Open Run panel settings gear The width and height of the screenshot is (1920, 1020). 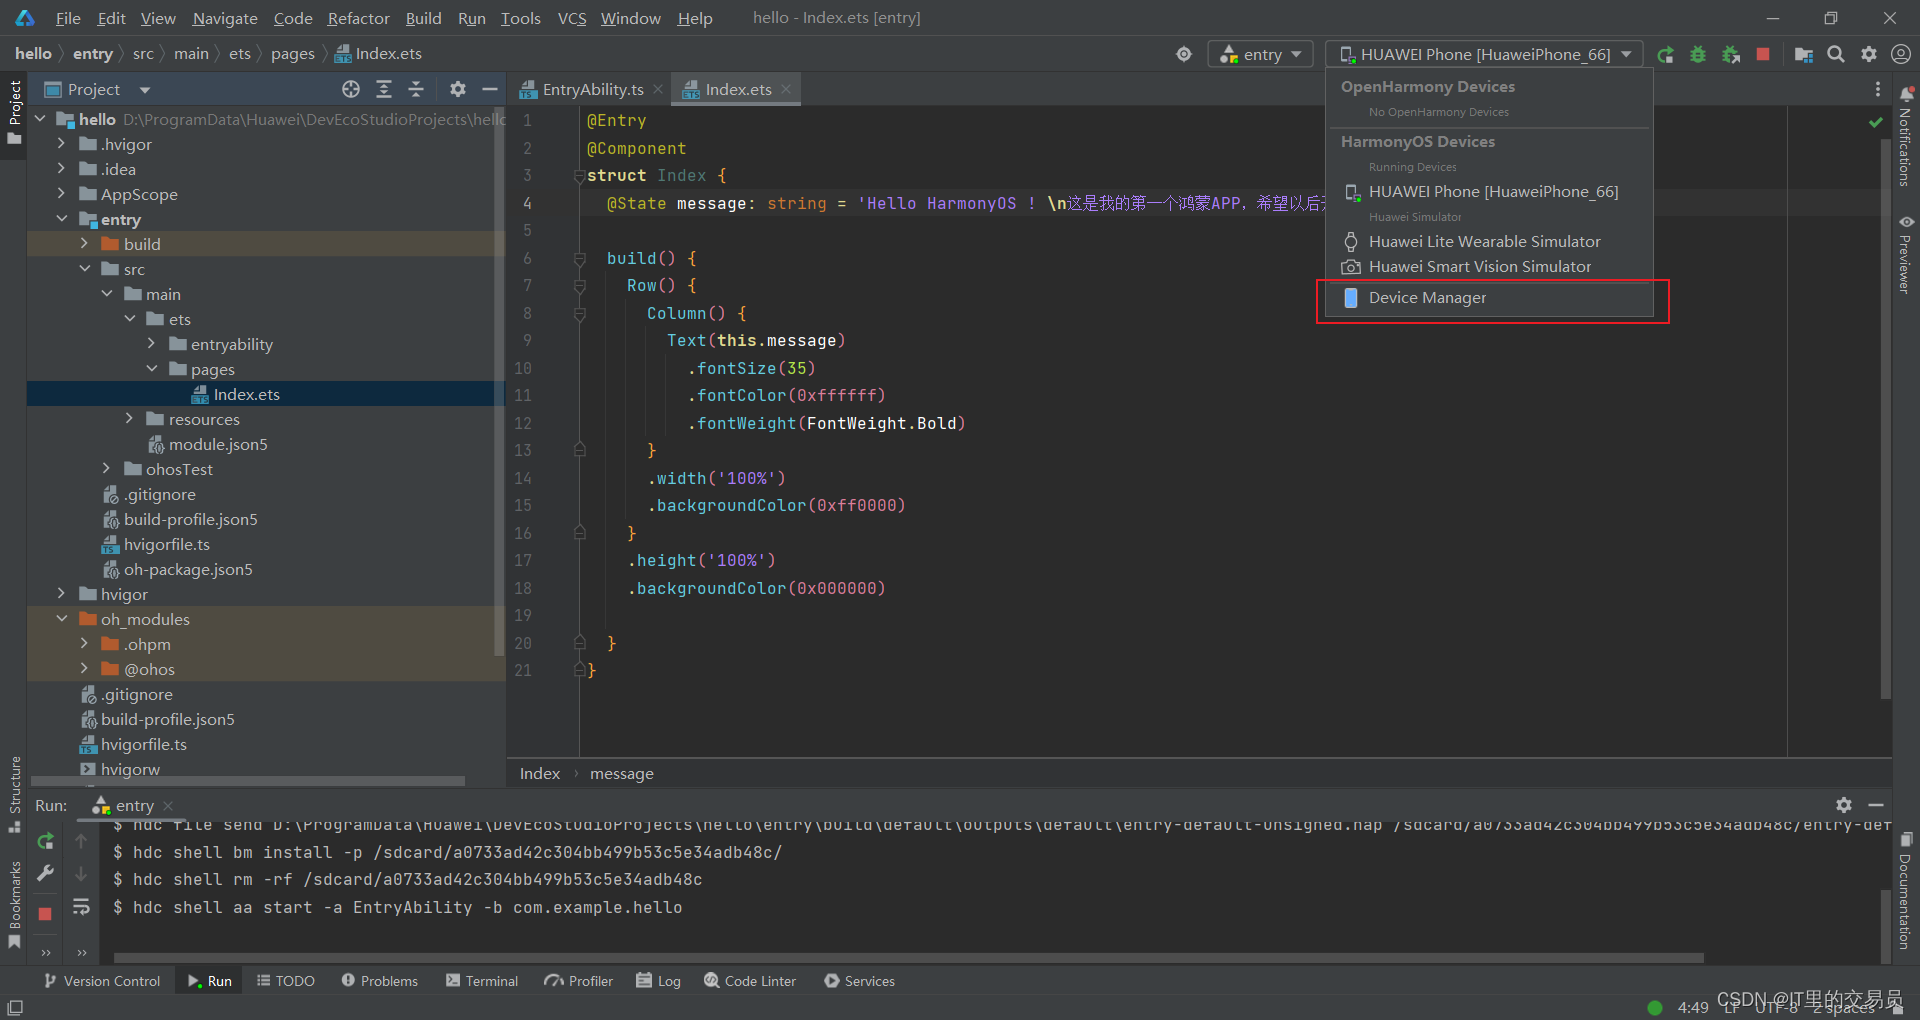coord(1844,805)
